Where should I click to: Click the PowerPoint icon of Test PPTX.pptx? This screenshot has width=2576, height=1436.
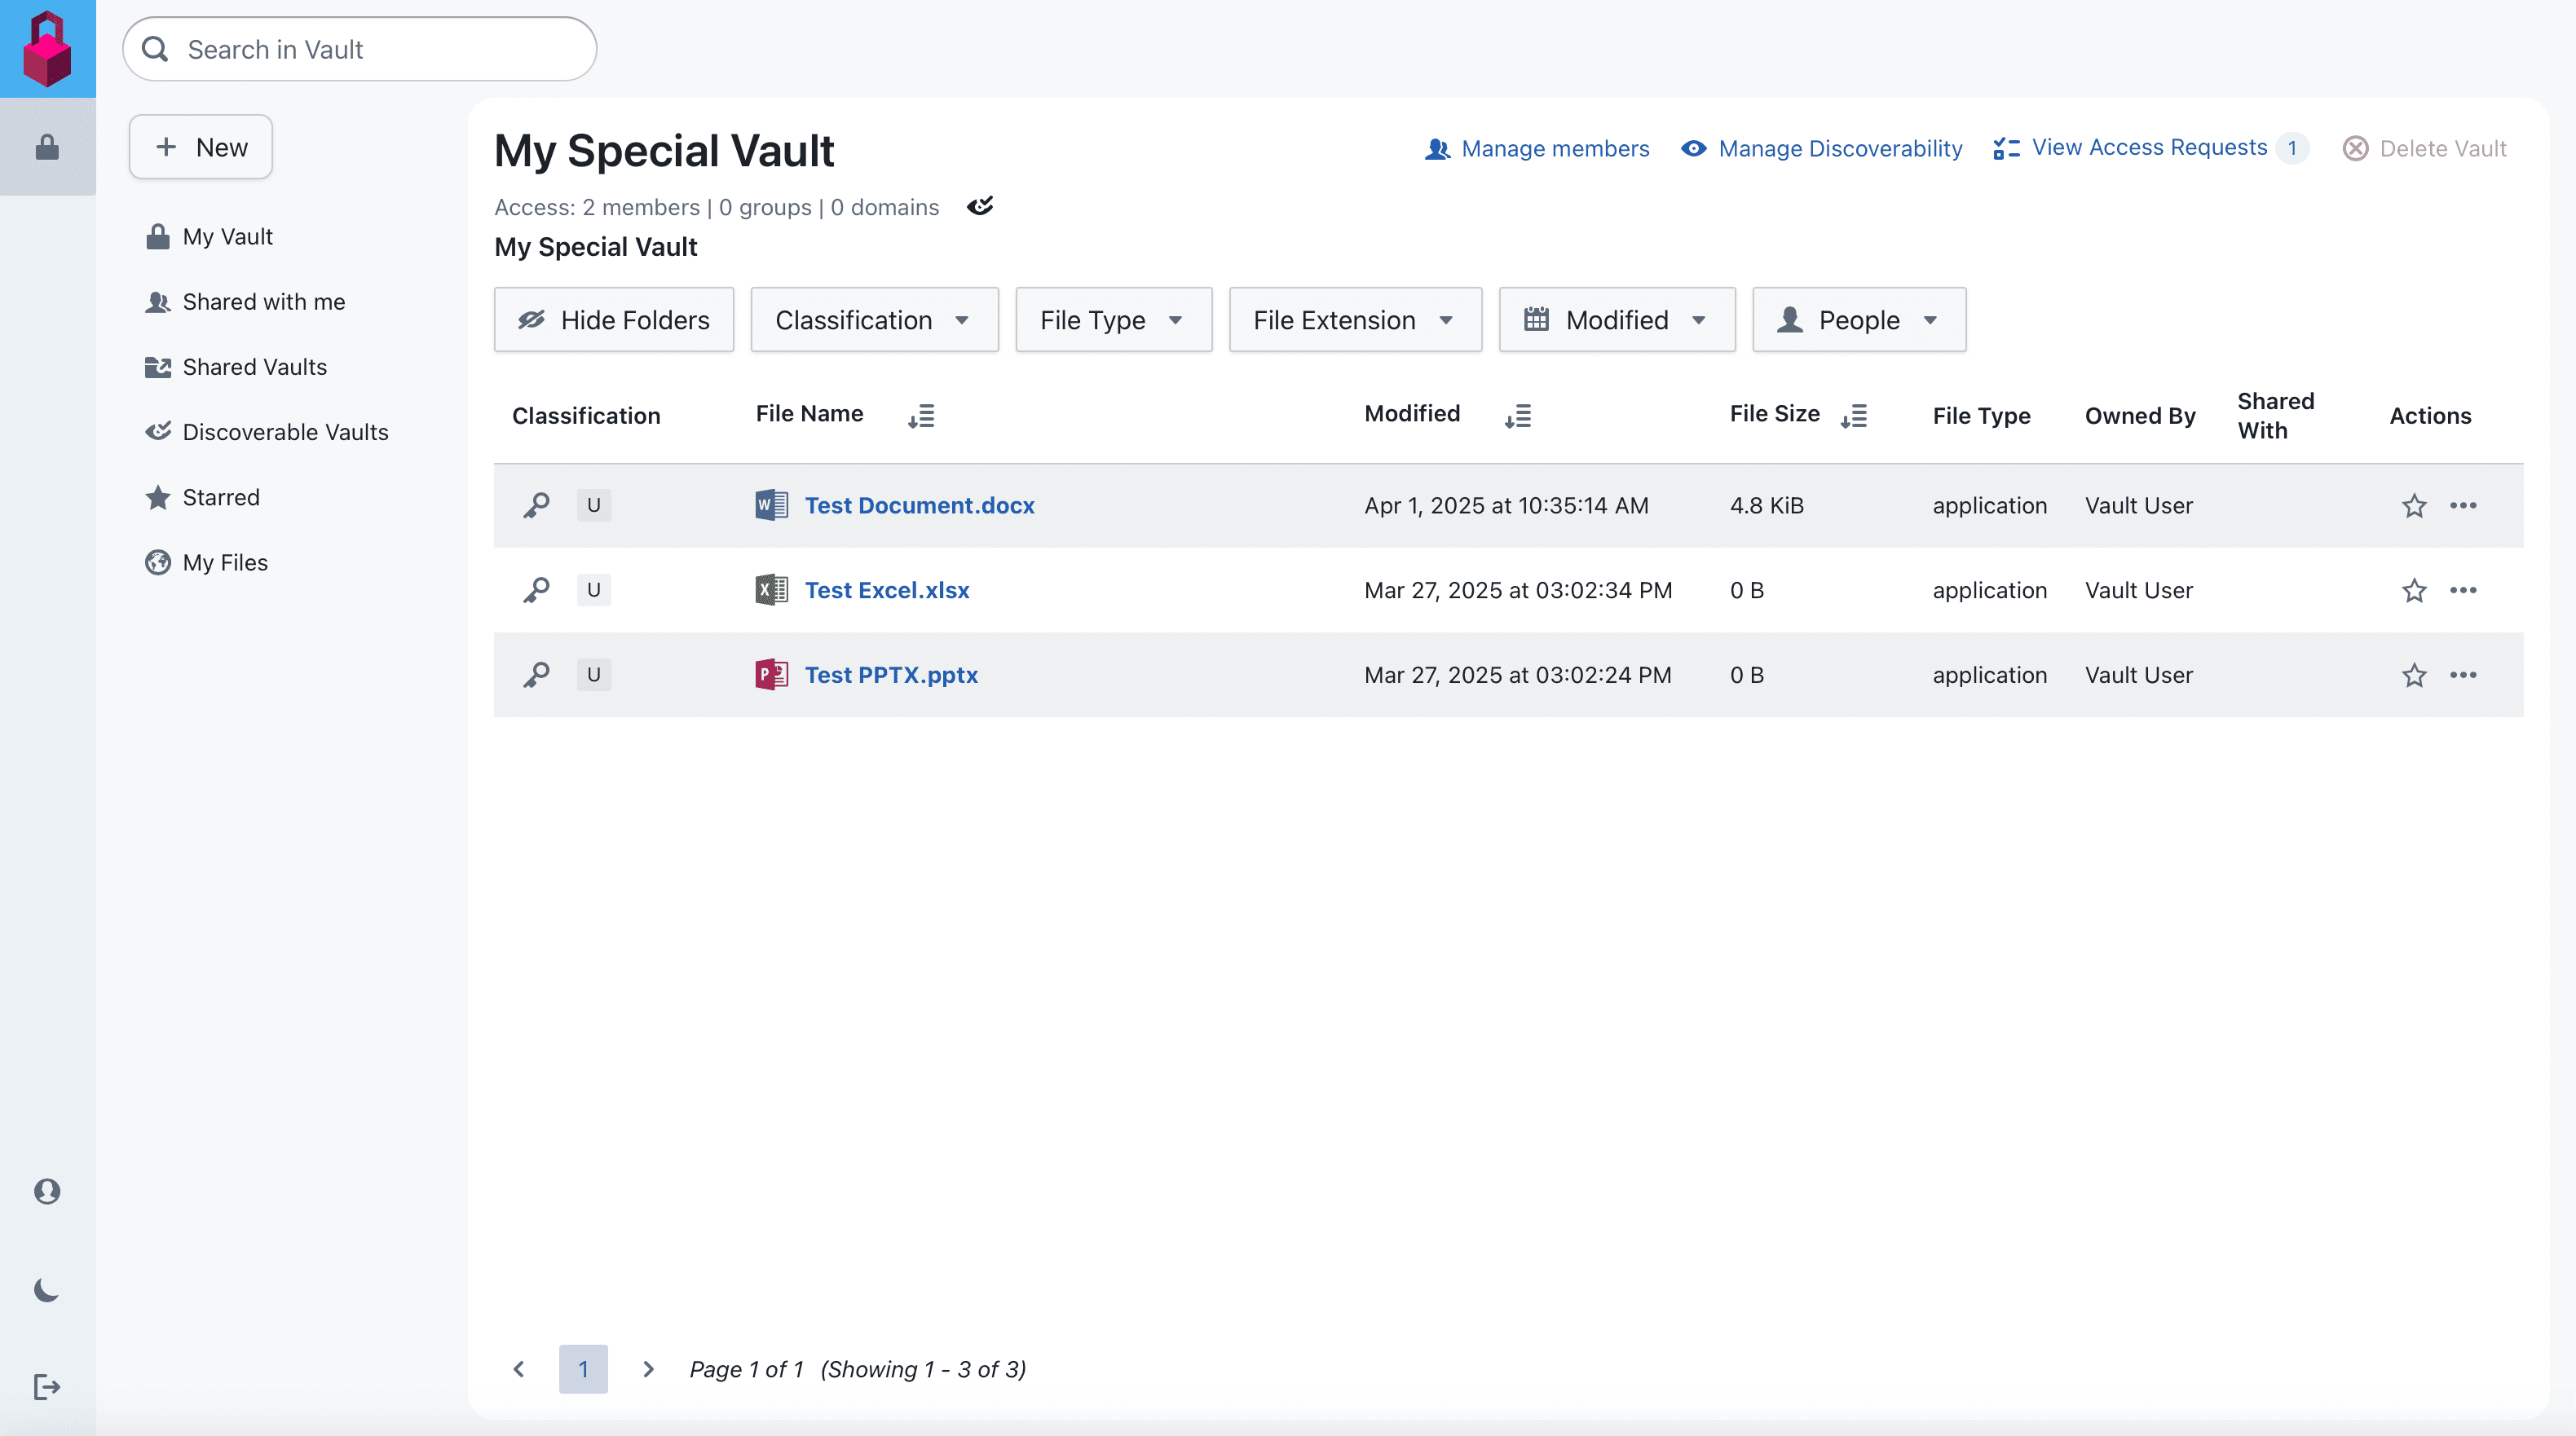pyautogui.click(x=771, y=675)
